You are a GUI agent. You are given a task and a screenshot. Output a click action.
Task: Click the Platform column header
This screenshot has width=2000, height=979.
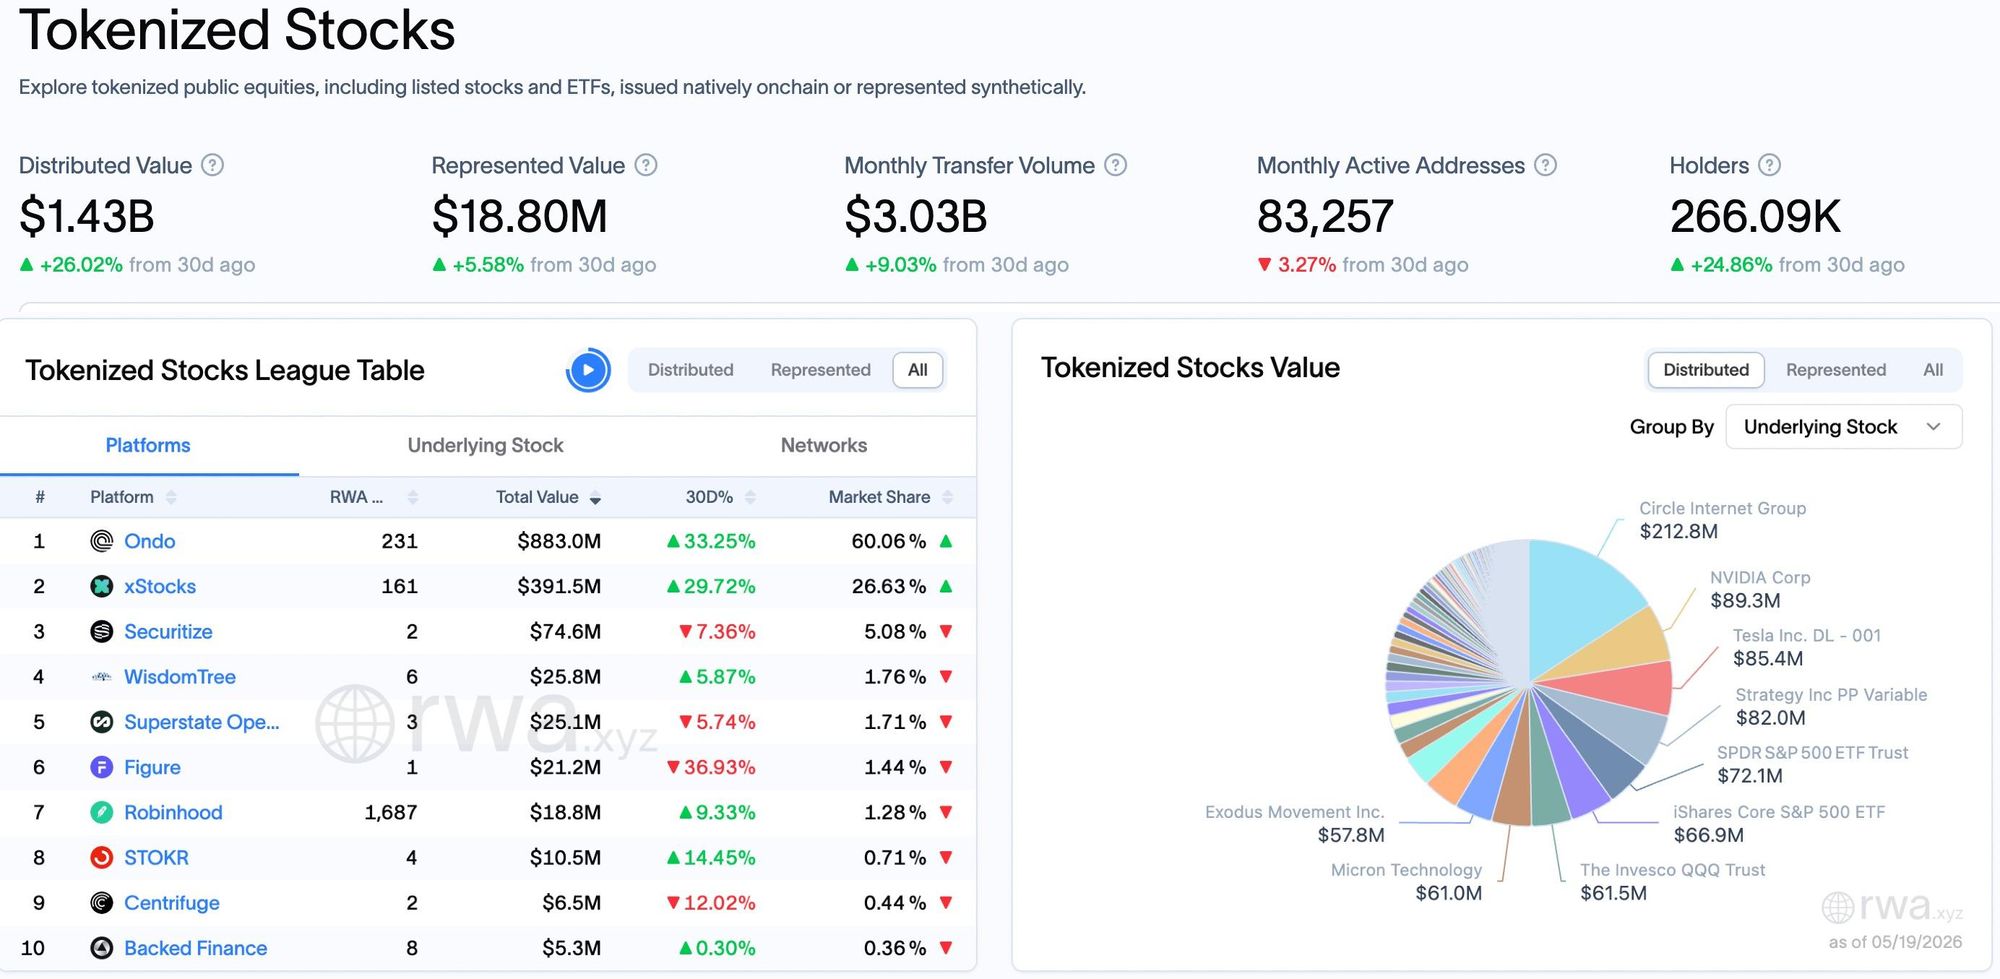pyautogui.click(x=122, y=497)
